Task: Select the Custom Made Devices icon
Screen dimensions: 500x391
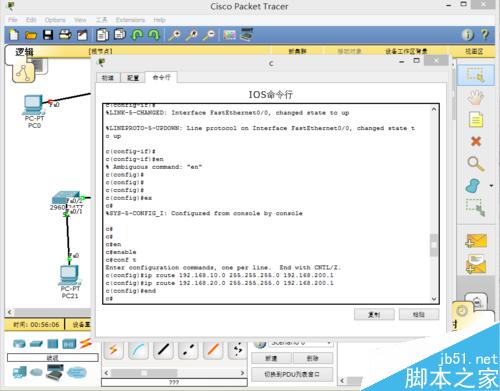Action: [x=54, y=372]
